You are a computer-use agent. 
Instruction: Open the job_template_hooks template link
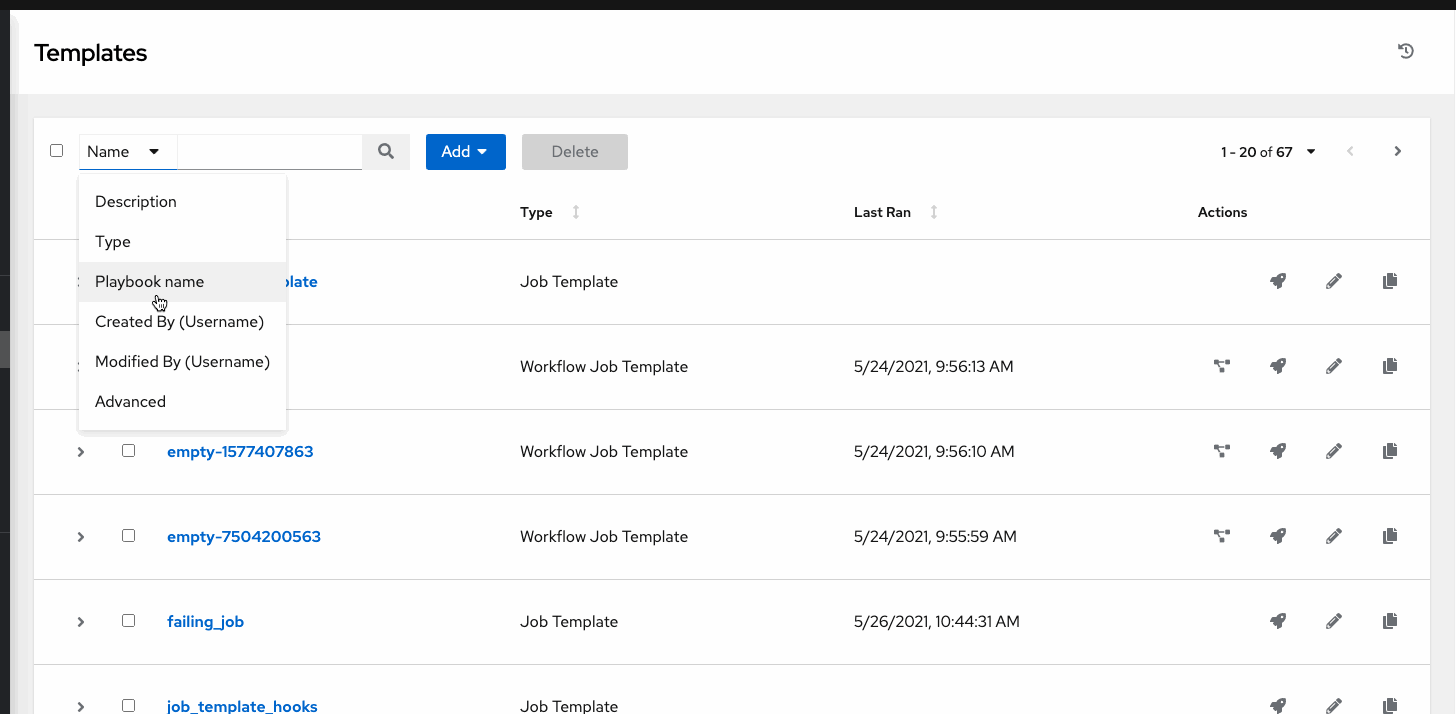[242, 707]
